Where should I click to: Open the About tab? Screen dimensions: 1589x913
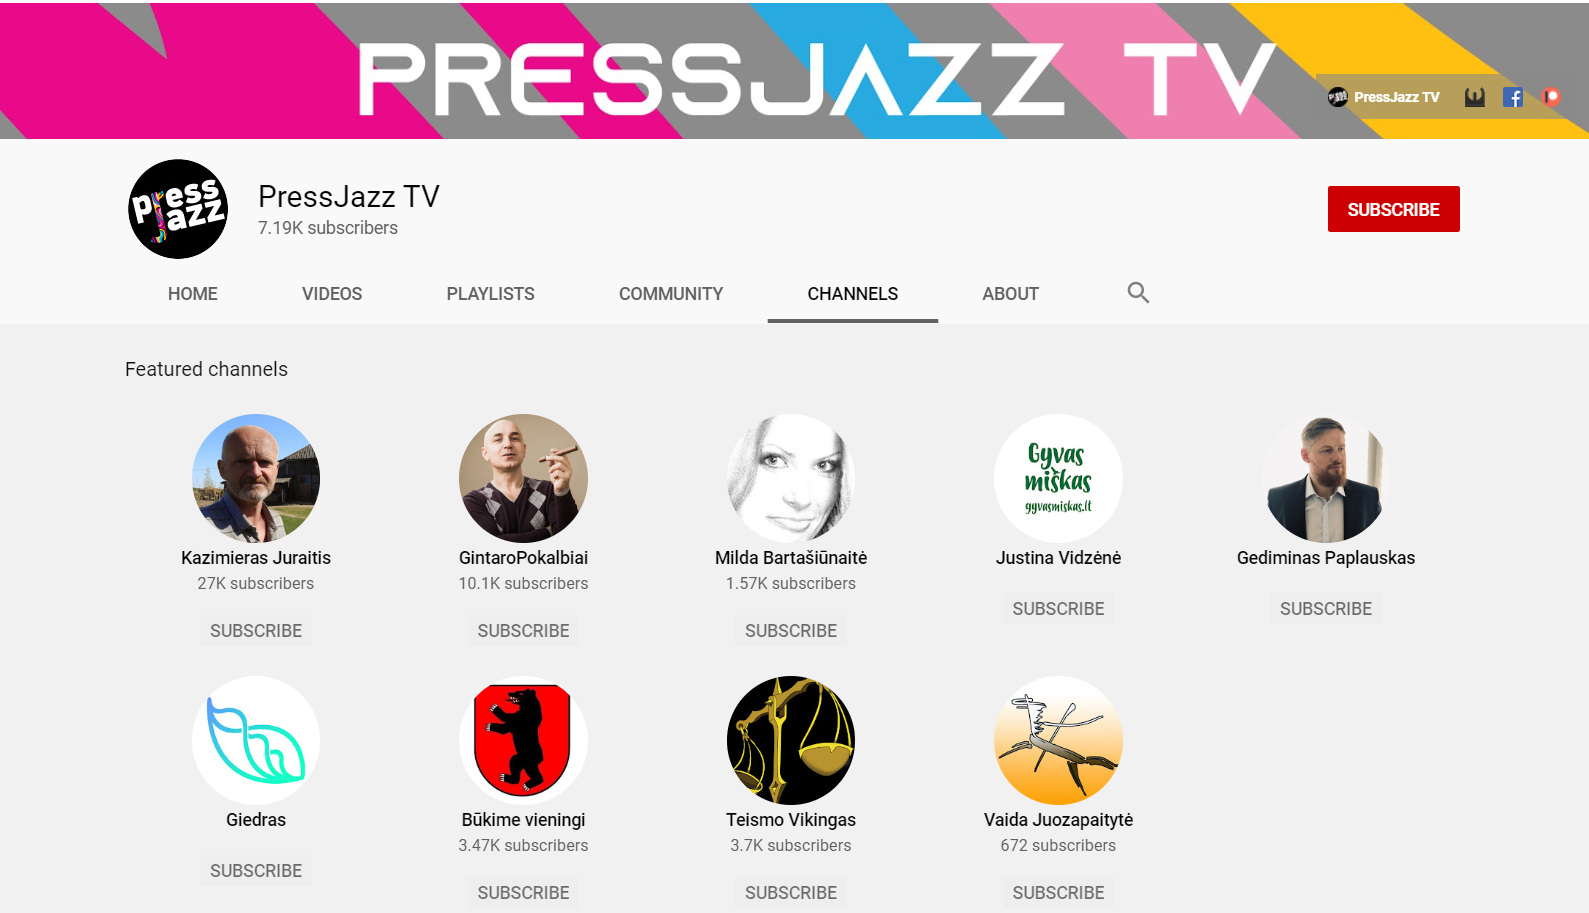click(x=1010, y=294)
